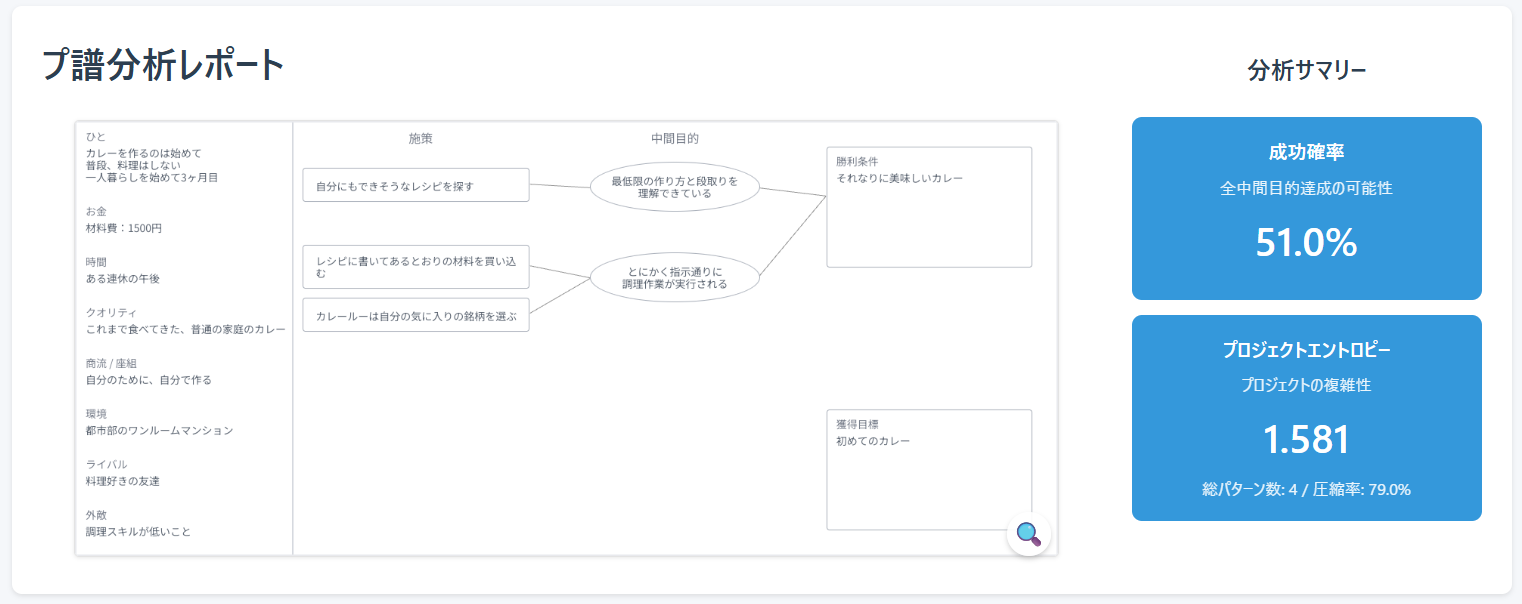
Task: Click the 勝利条件 box in the diagram
Action: (928, 207)
